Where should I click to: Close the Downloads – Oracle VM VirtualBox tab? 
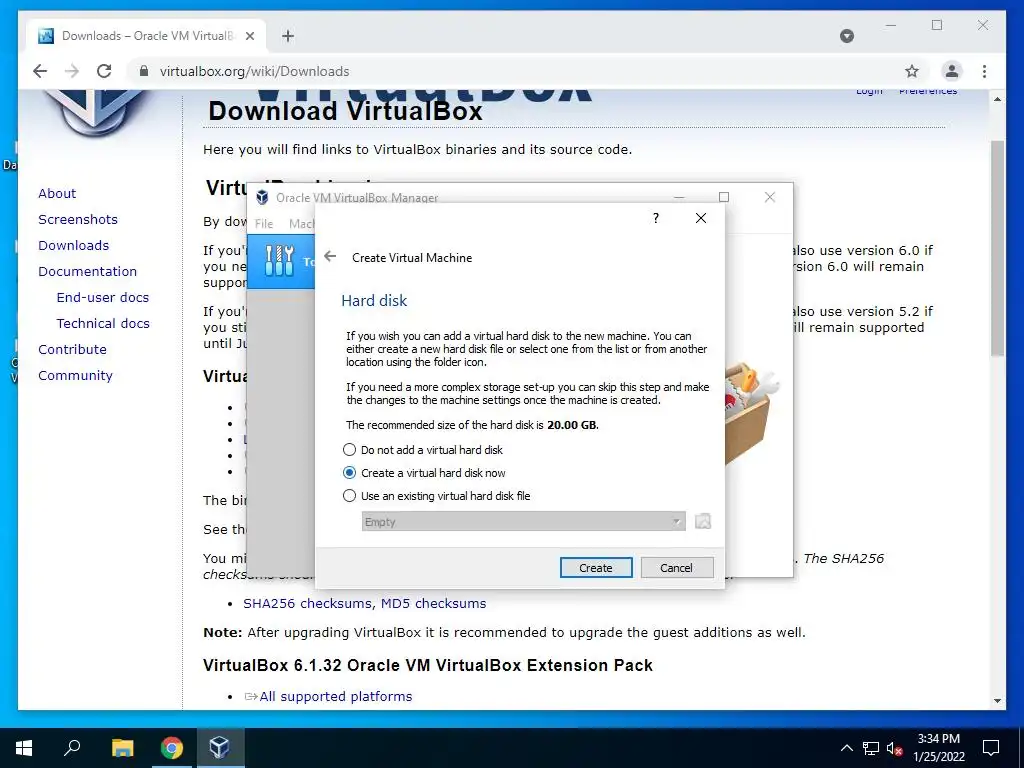pyautogui.click(x=249, y=36)
